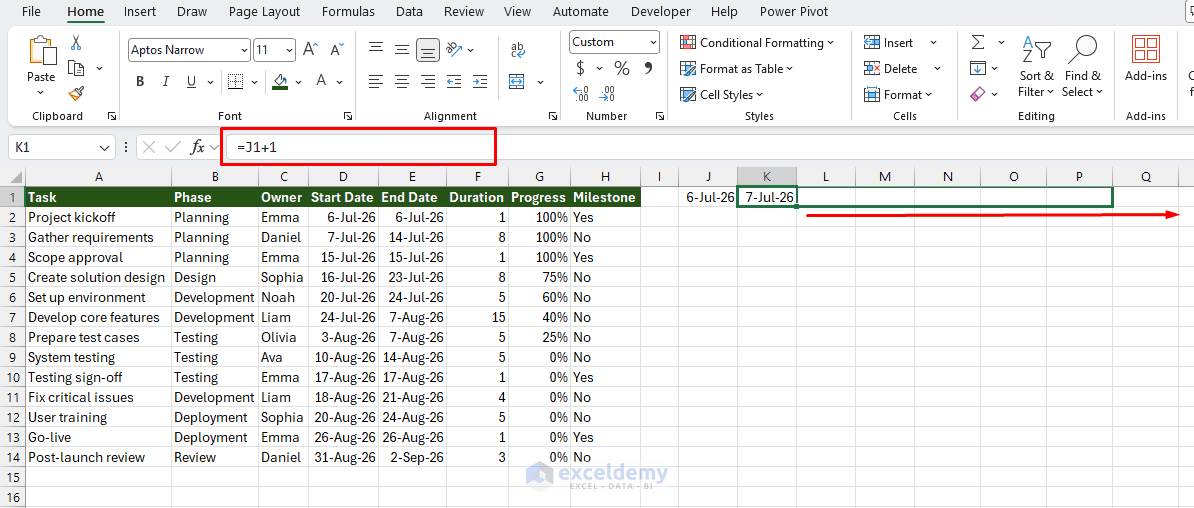Click the Cut scissors icon

pyautogui.click(x=75, y=43)
